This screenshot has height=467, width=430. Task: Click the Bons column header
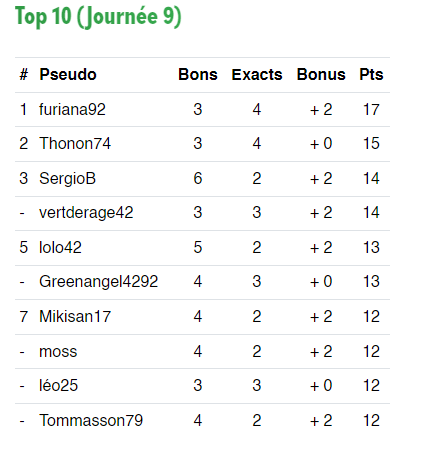tap(198, 74)
